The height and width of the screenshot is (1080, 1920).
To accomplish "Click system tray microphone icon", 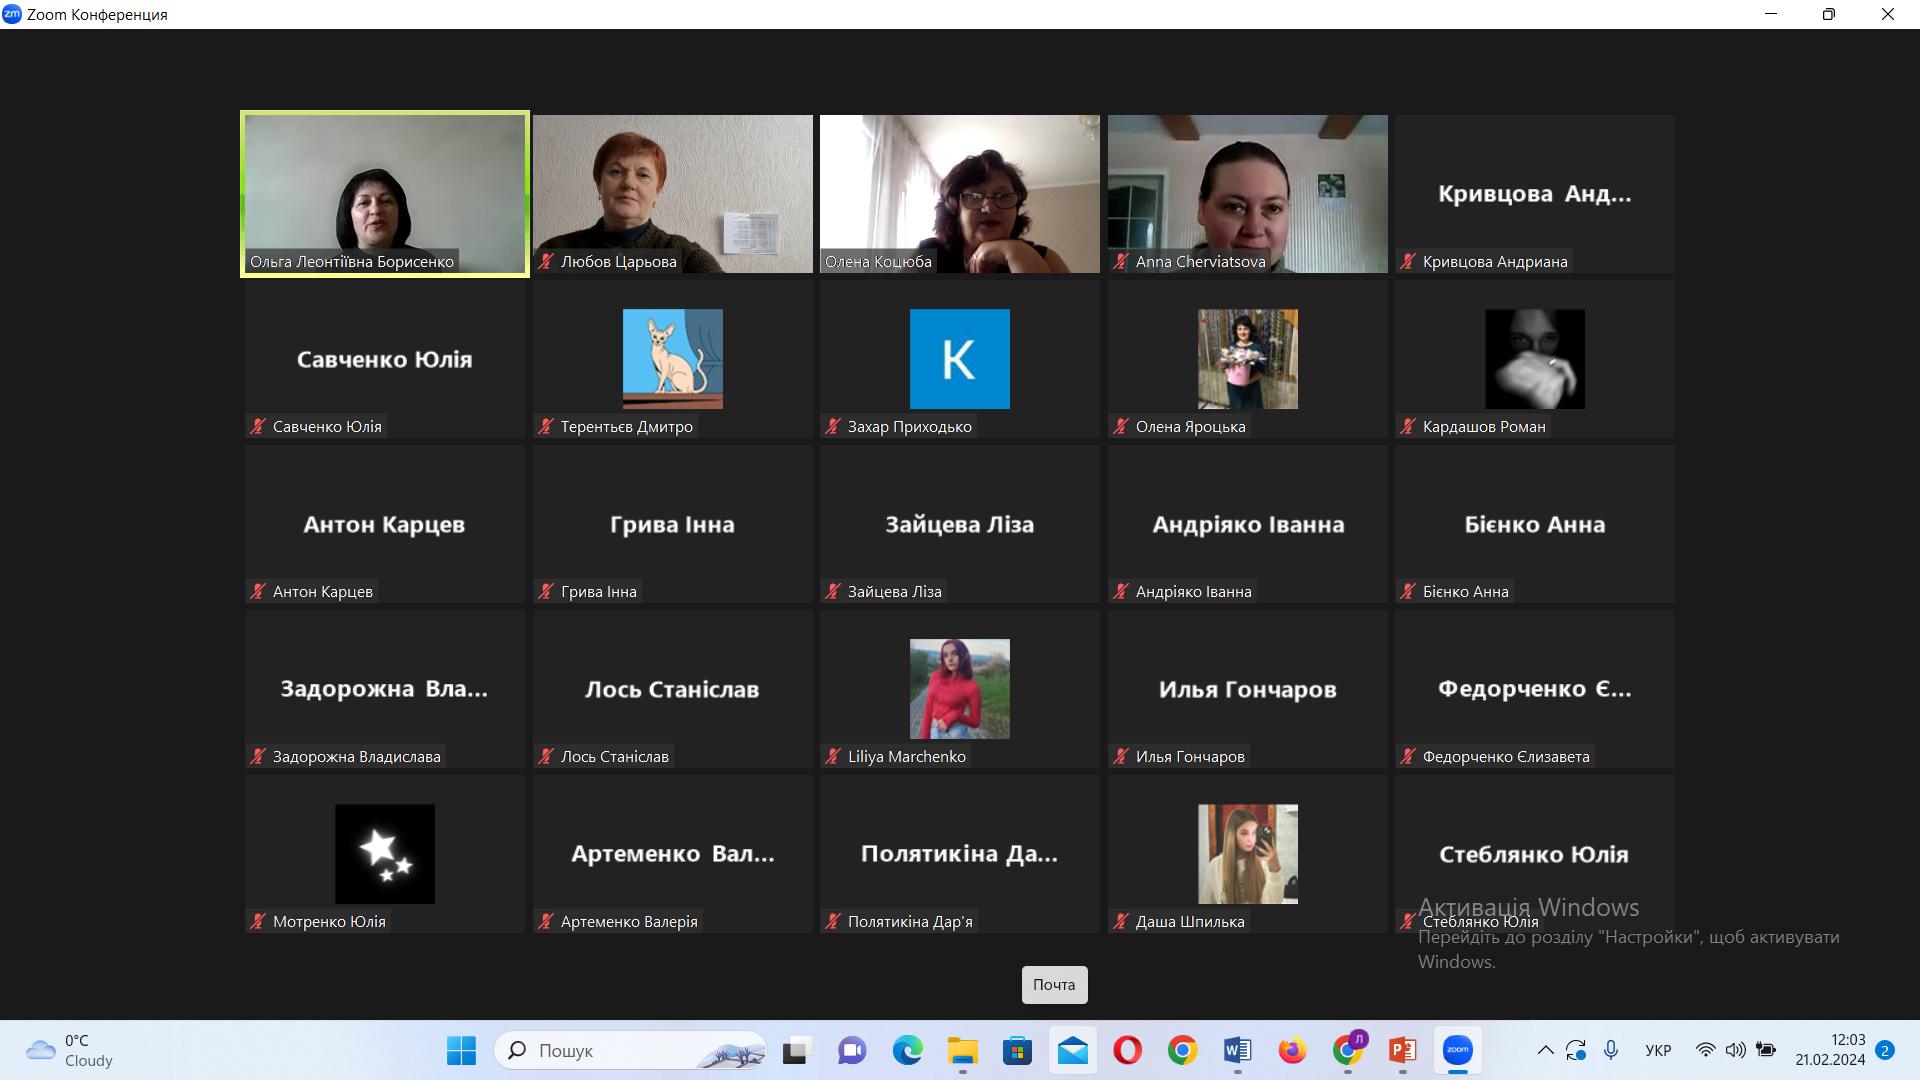I will tap(1610, 1050).
